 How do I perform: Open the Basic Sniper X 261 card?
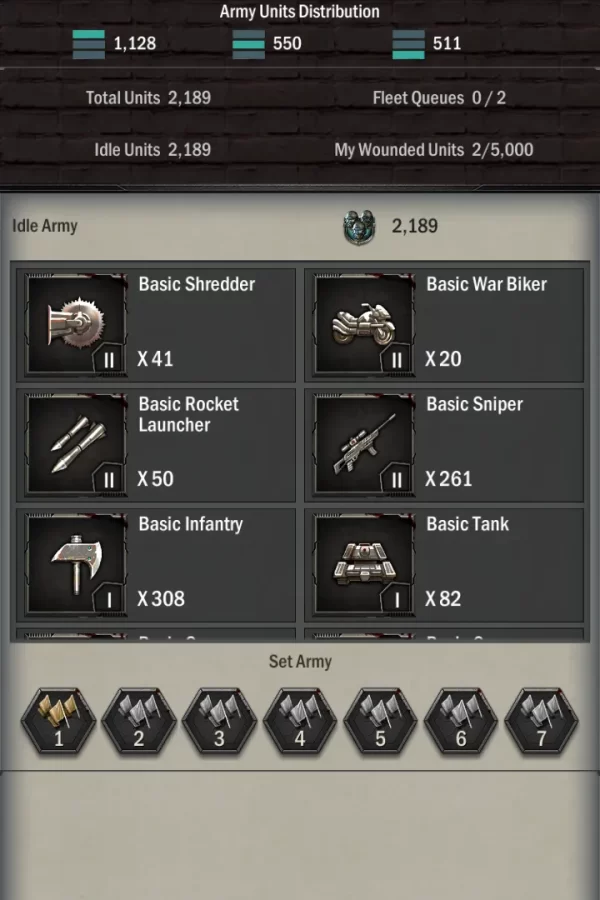[444, 444]
